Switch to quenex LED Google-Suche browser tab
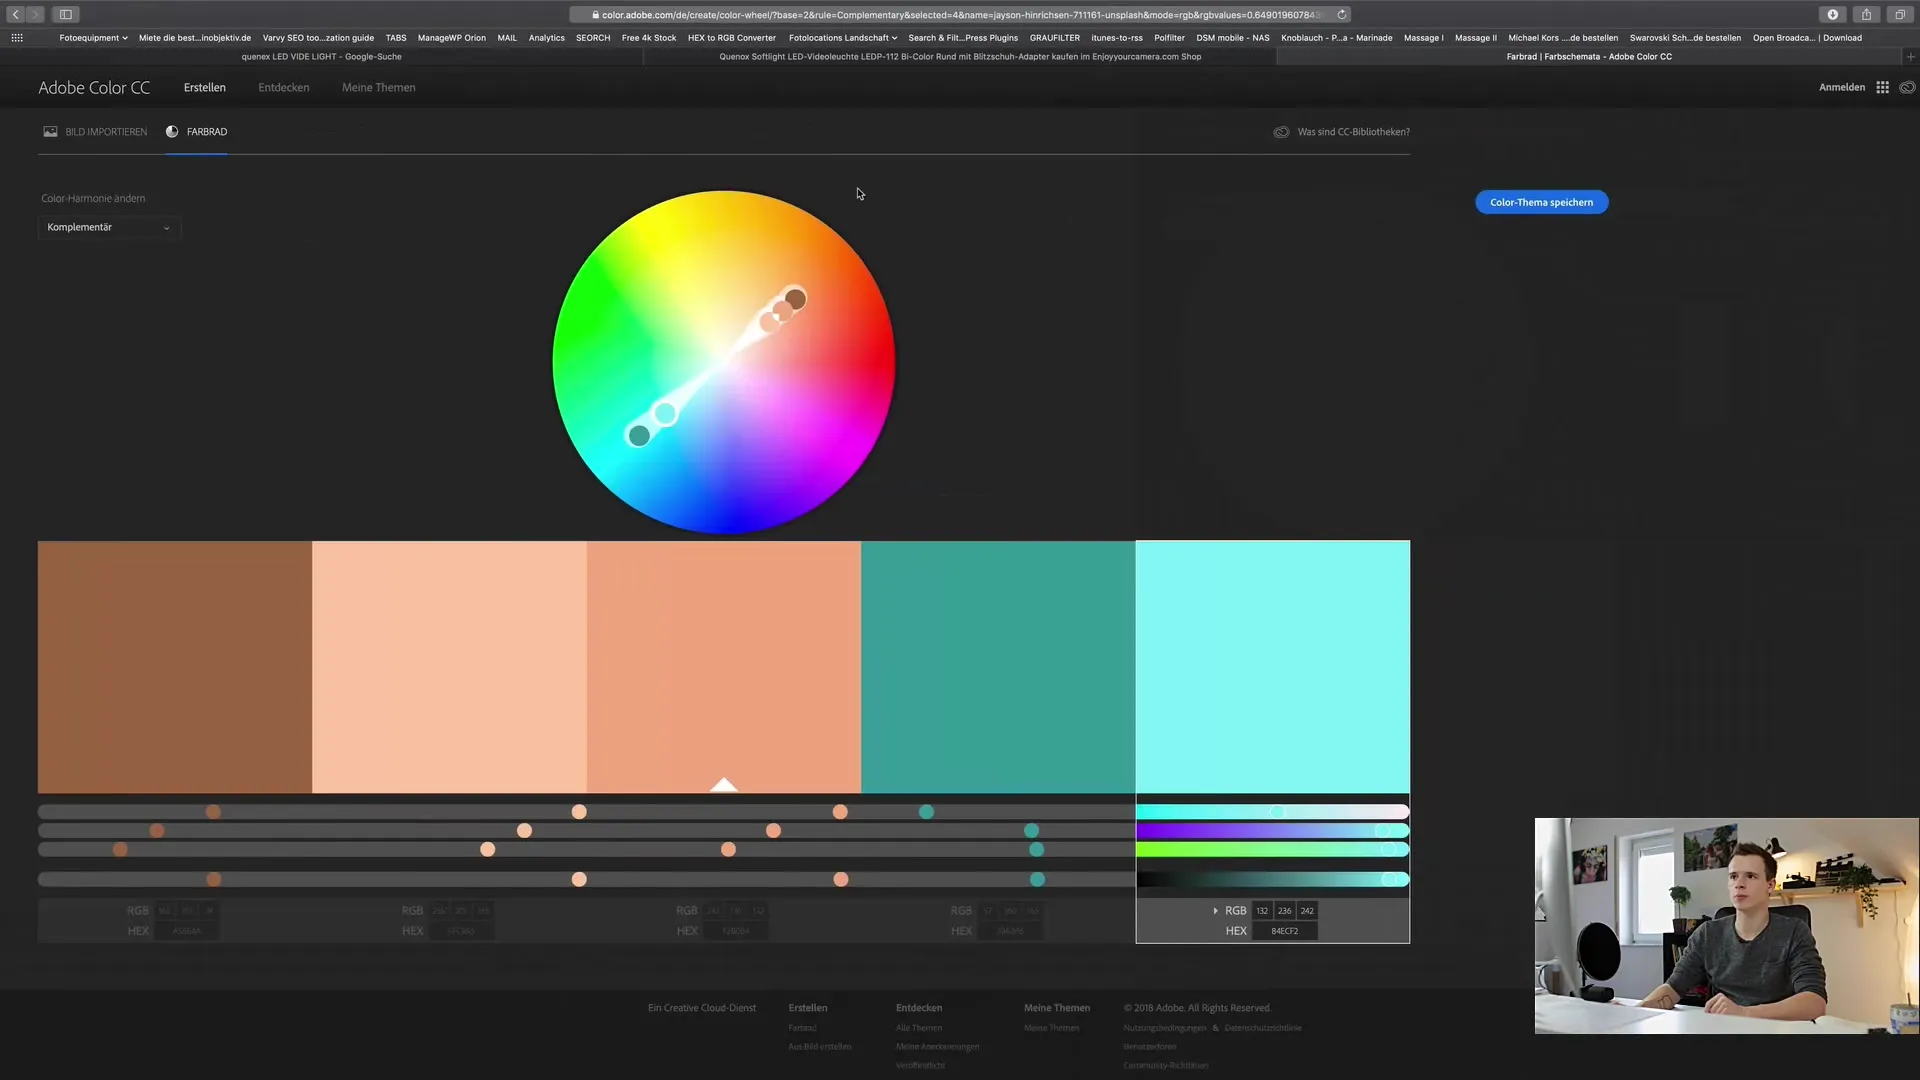The width and height of the screenshot is (1920, 1080). pos(321,57)
